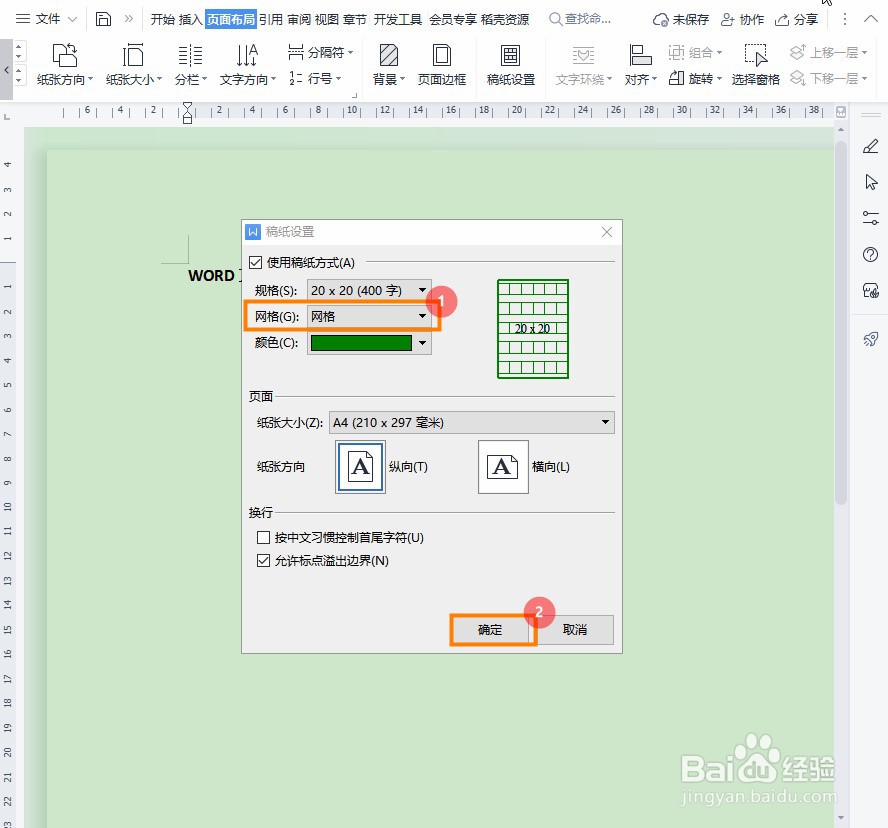Viewport: 888px width, 828px height.
Task: Click the 协作 collaborate button
Action: tap(742, 19)
